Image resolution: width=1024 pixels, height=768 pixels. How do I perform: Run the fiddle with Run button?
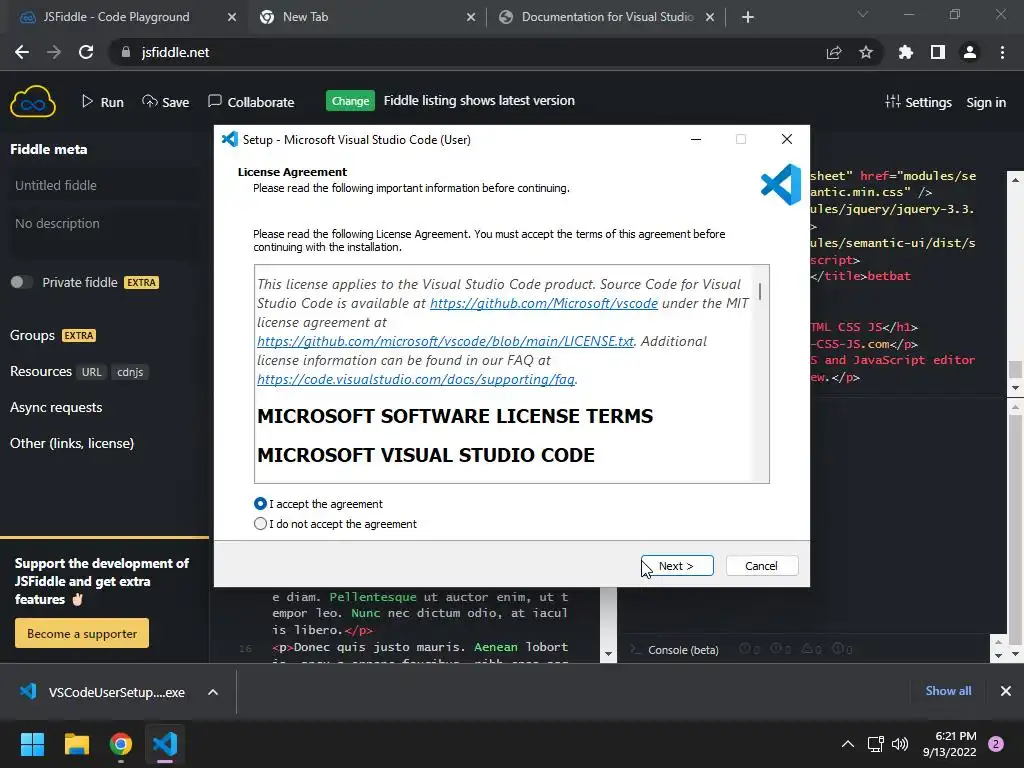[103, 102]
